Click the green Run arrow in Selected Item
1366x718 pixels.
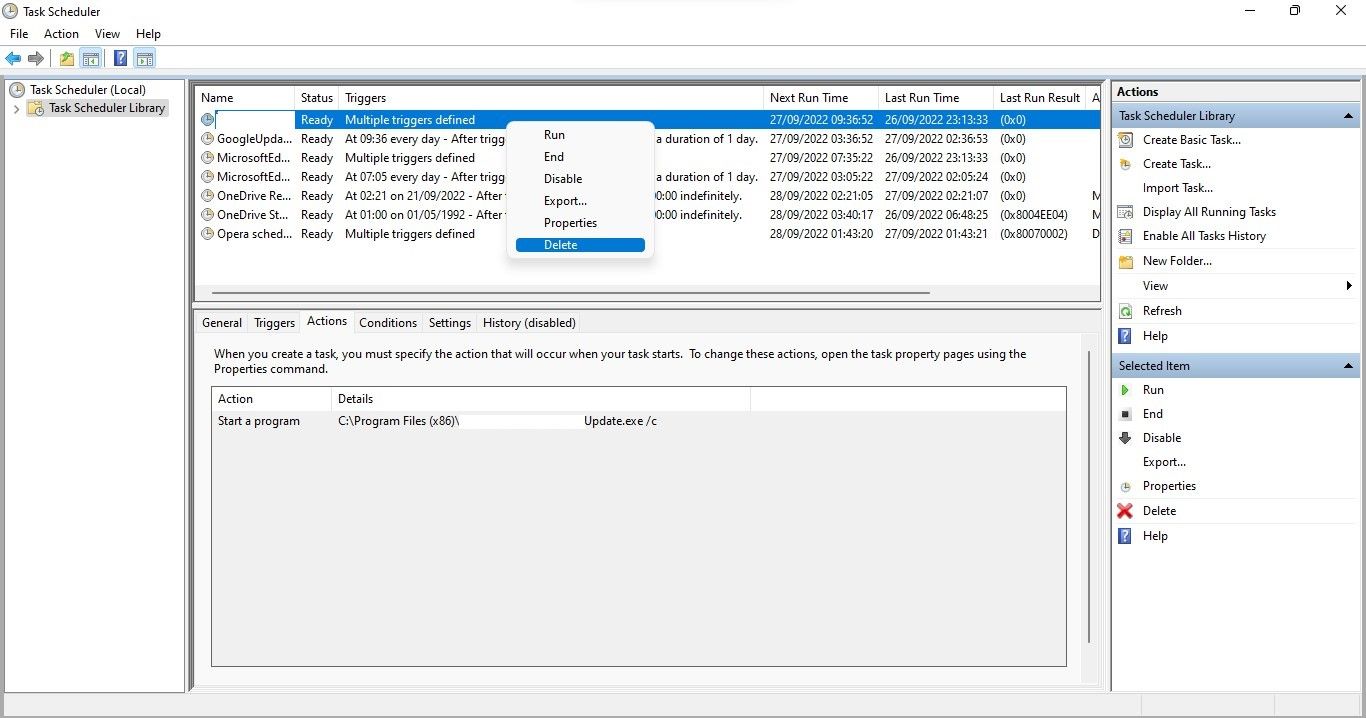(1125, 390)
